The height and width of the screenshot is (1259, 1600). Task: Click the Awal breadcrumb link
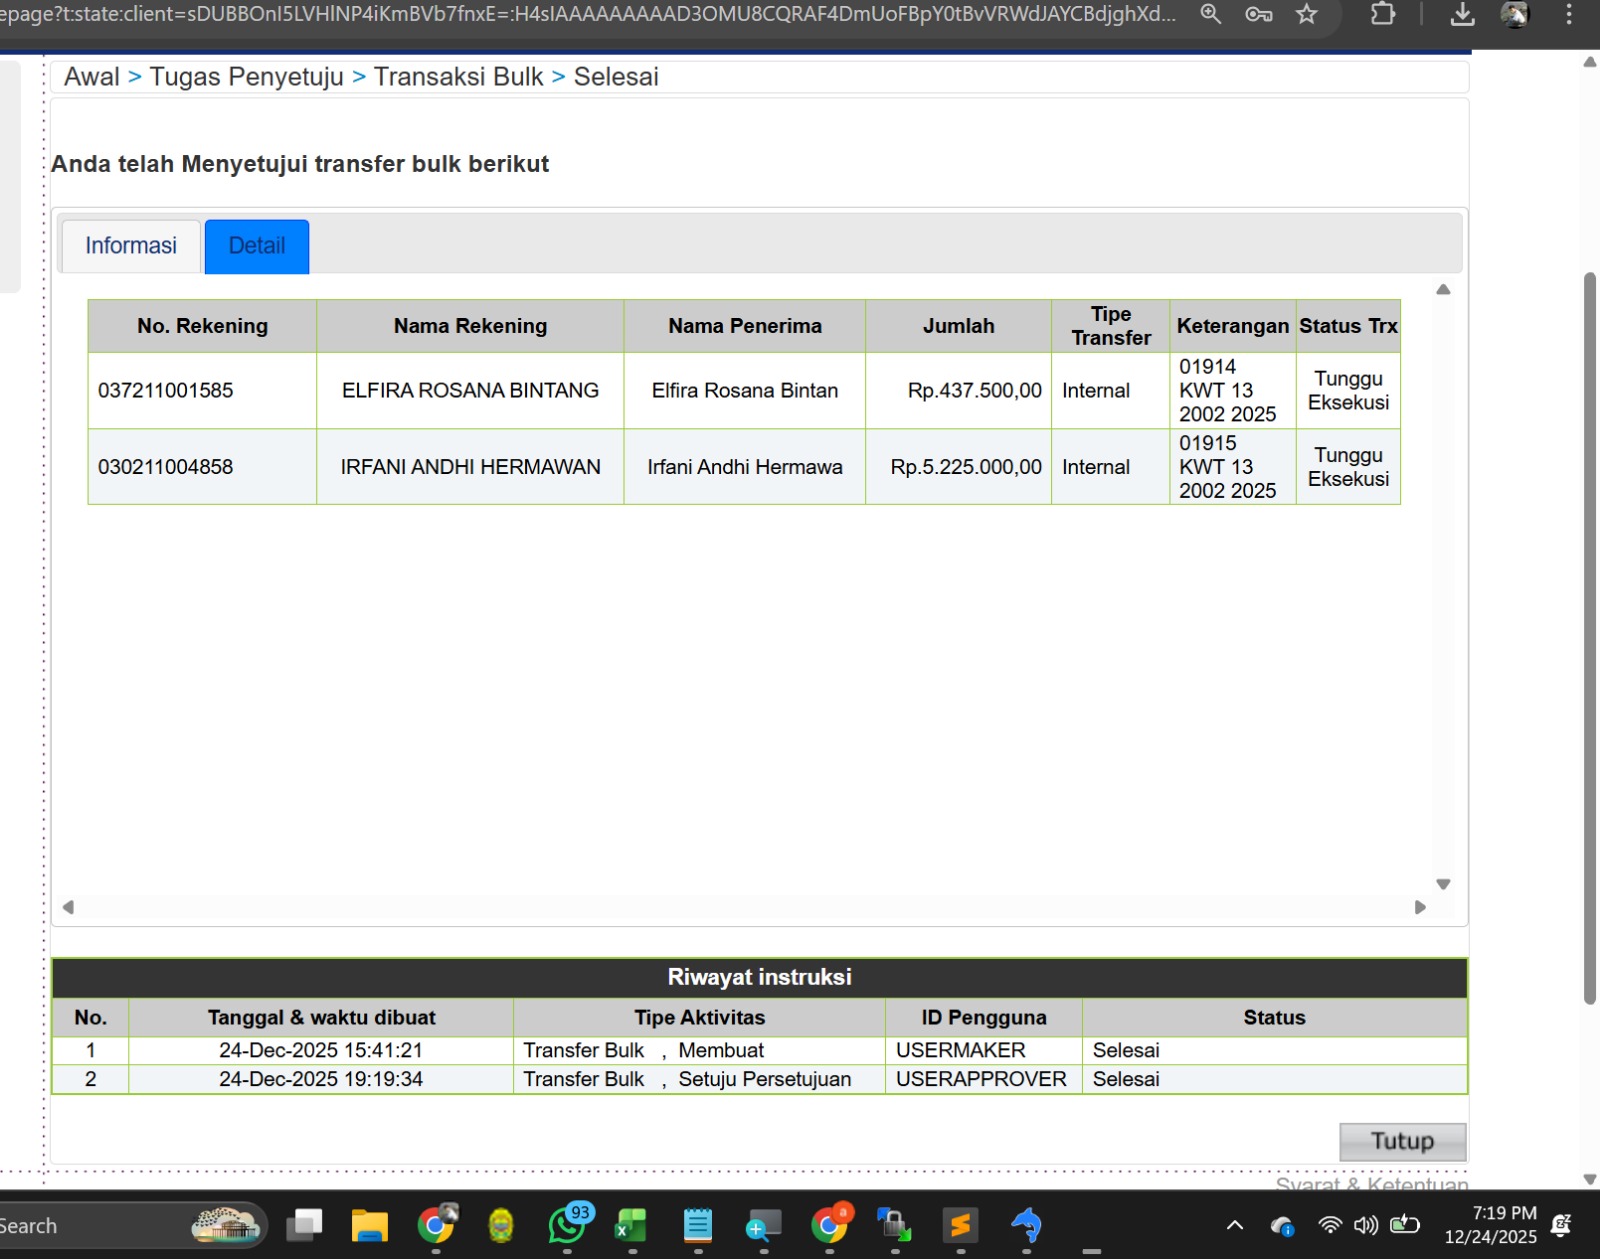pos(91,77)
